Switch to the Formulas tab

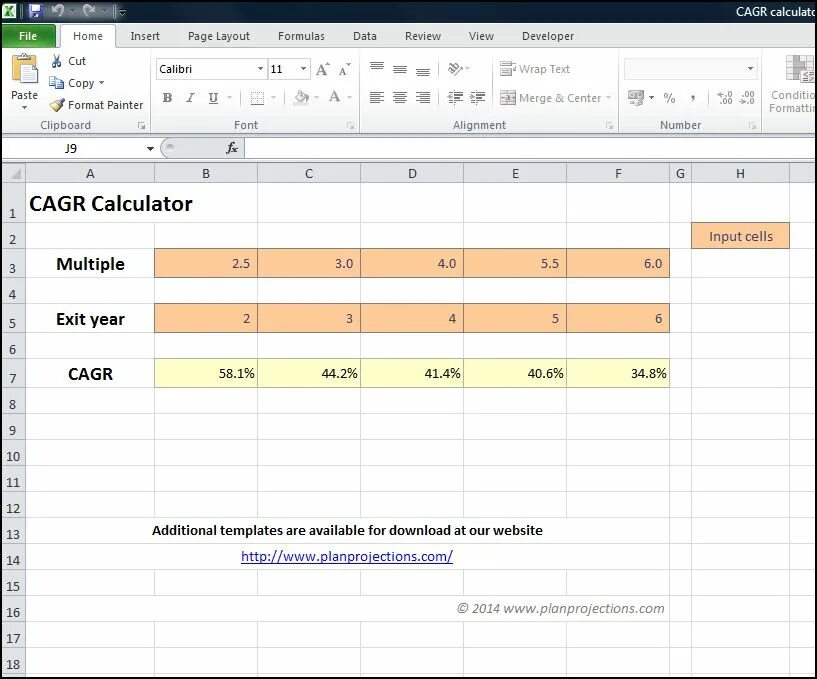(301, 36)
